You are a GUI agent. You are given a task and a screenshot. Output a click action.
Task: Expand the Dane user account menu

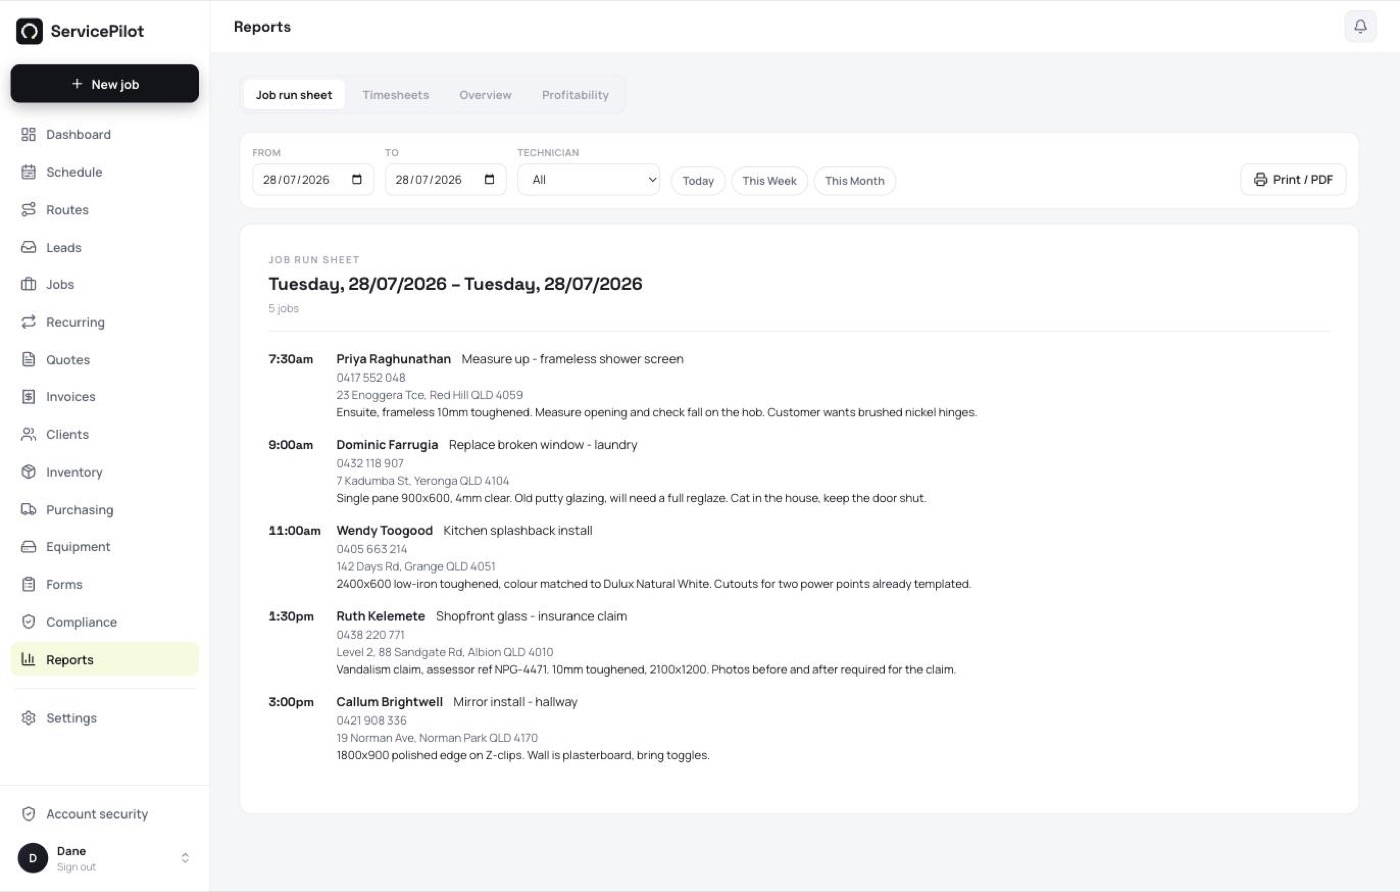185,858
